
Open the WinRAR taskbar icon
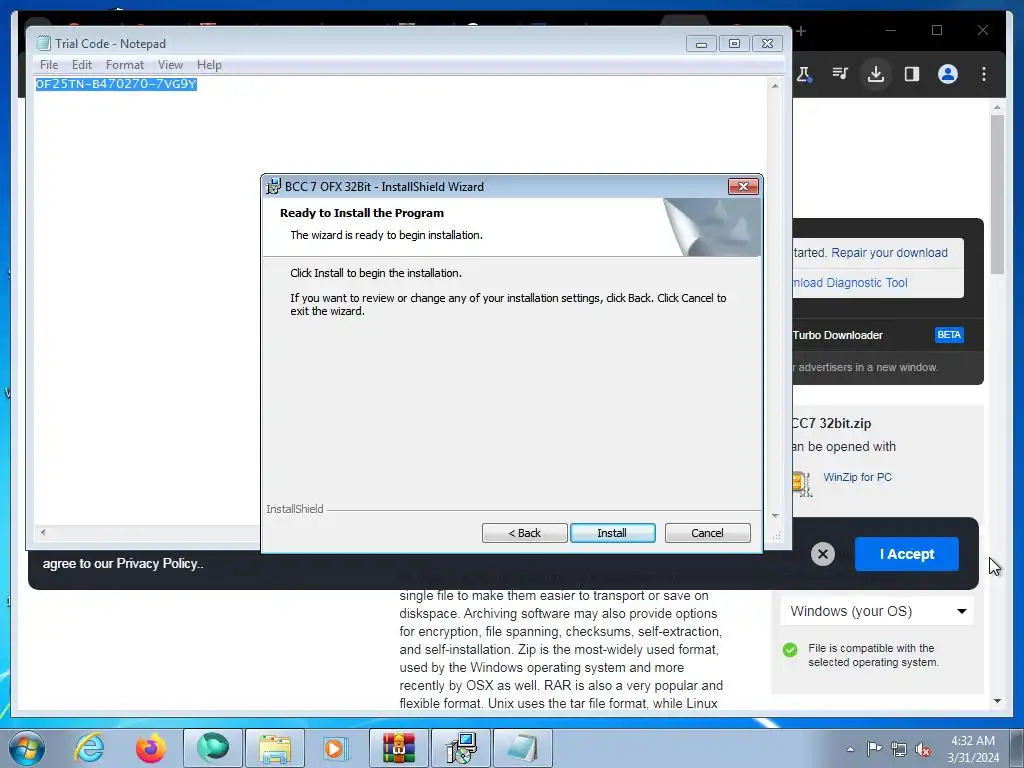click(398, 748)
